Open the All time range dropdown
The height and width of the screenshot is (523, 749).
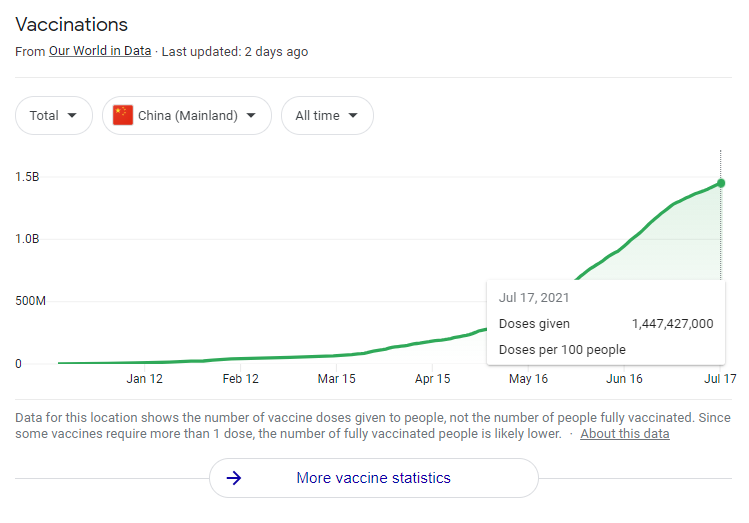tap(327, 116)
